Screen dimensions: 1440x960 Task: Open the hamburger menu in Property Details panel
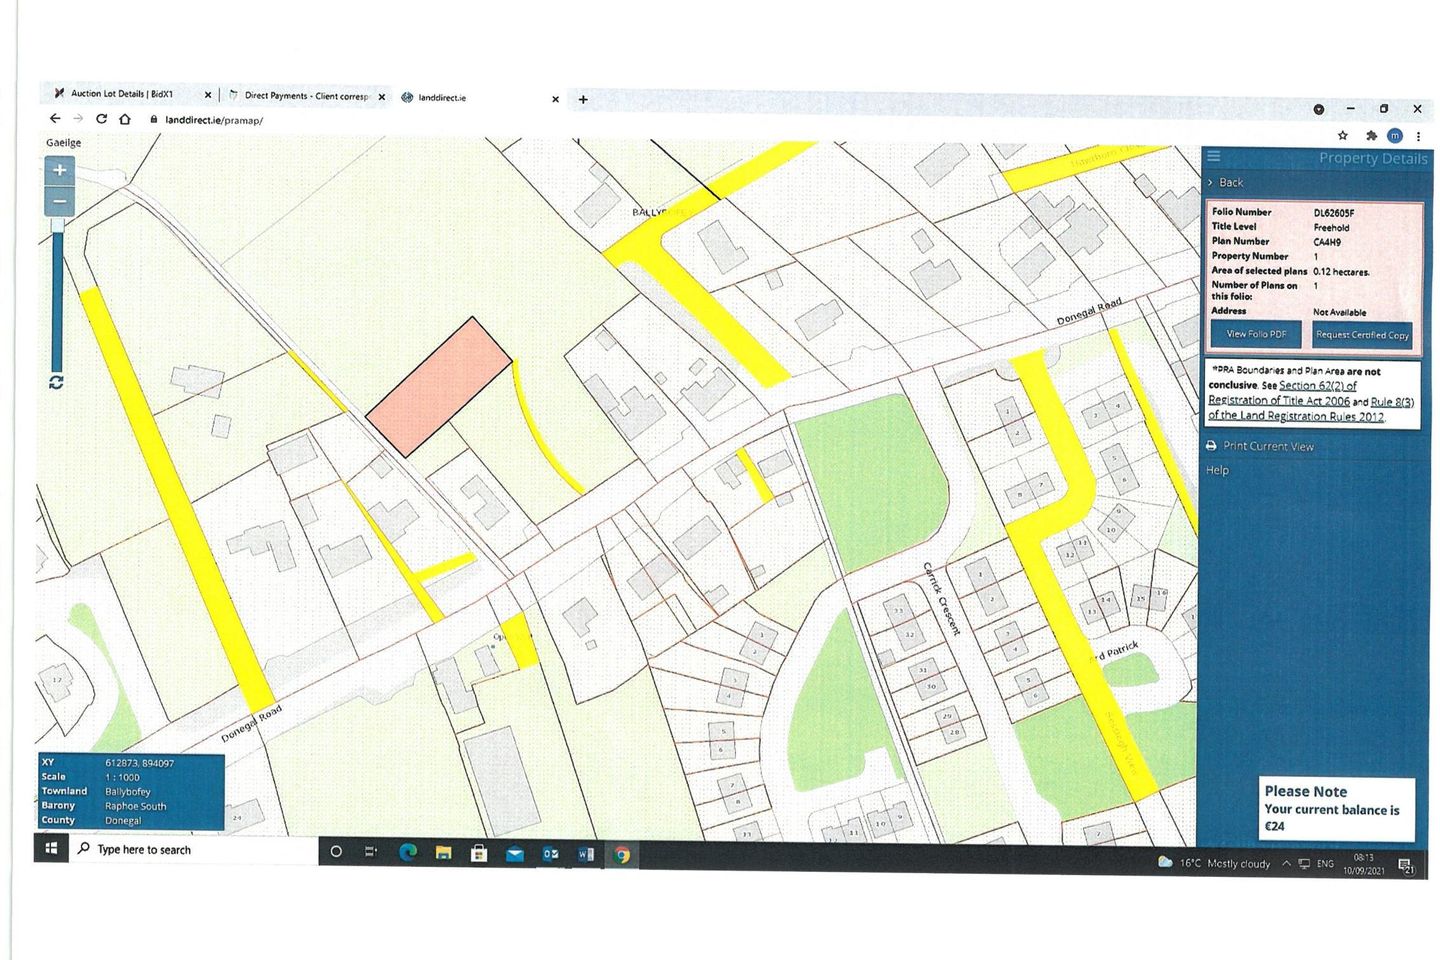tap(1212, 156)
